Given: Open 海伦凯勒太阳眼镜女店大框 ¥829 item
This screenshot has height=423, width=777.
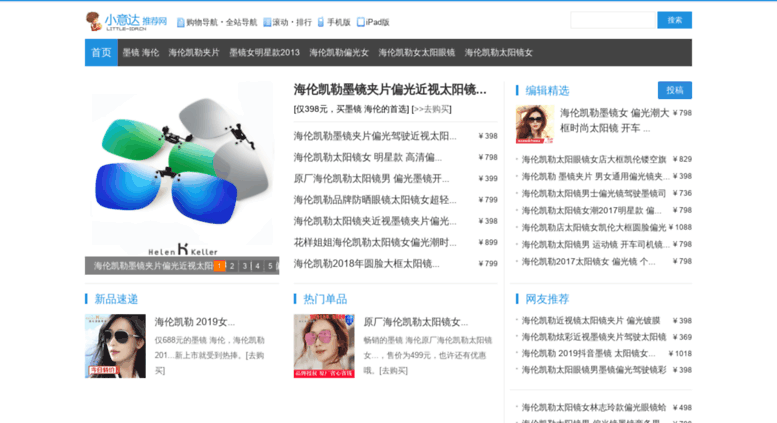Looking at the screenshot, I should click(x=594, y=159).
